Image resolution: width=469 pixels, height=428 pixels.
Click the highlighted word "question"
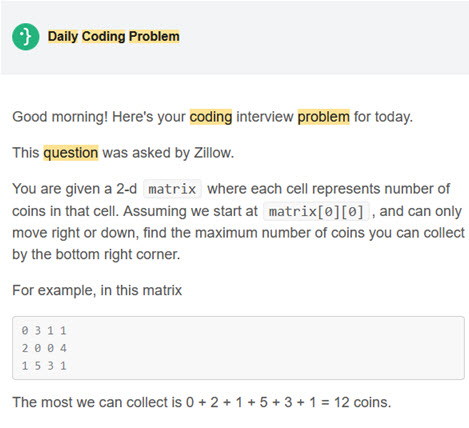click(71, 153)
